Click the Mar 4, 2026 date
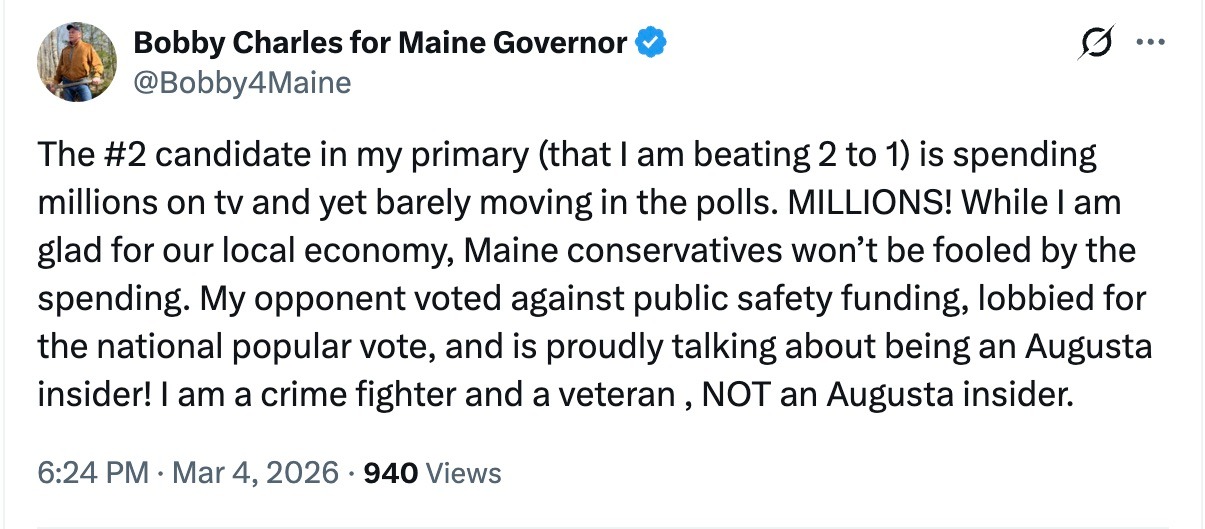The width and height of the screenshot is (1205, 529). click(x=253, y=472)
